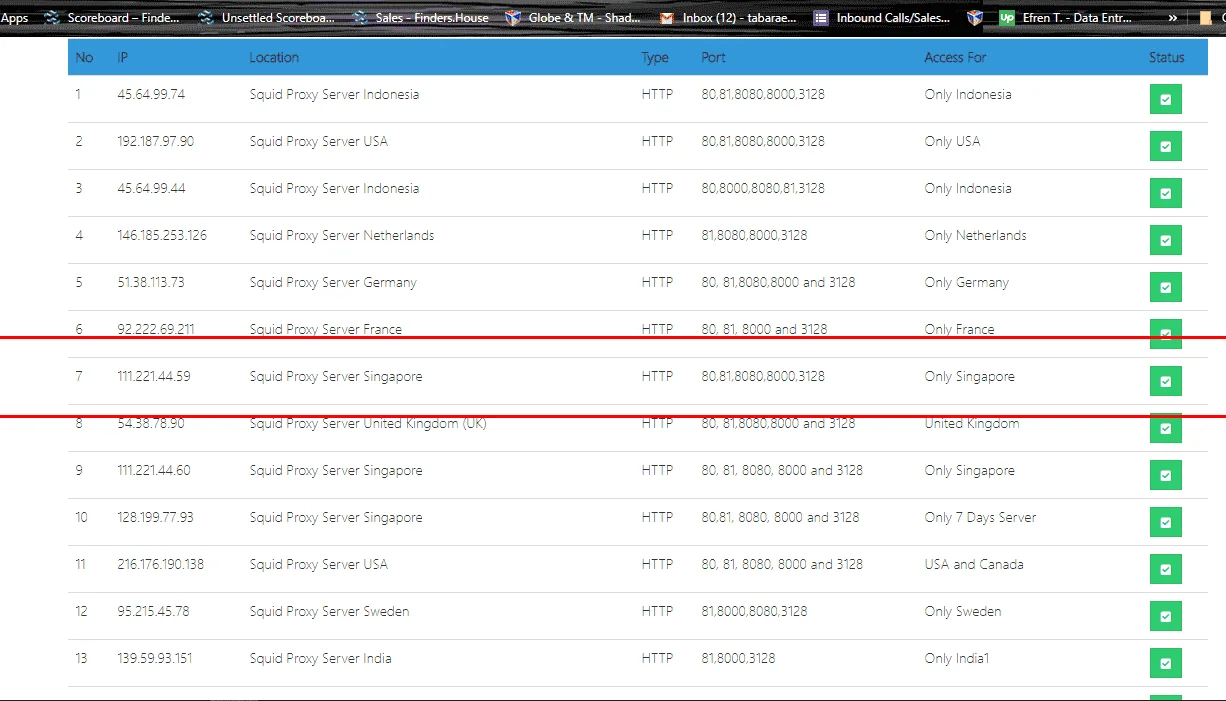Screen dimensions: 1226x701
Task: Click port list '81,8080,8000,3128' for Netherlands
Action: pos(754,235)
